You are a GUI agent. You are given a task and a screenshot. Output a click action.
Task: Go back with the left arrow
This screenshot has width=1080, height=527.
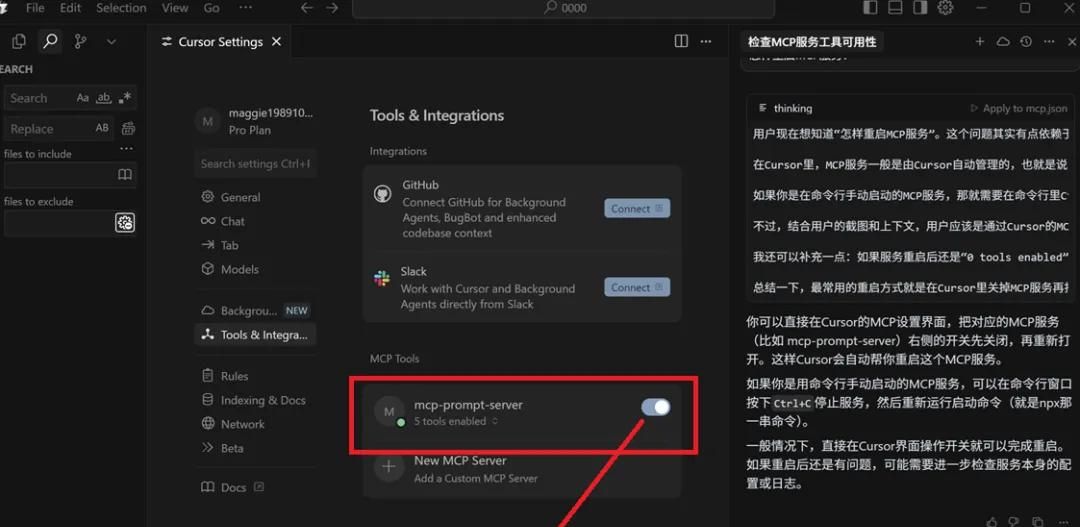click(307, 8)
